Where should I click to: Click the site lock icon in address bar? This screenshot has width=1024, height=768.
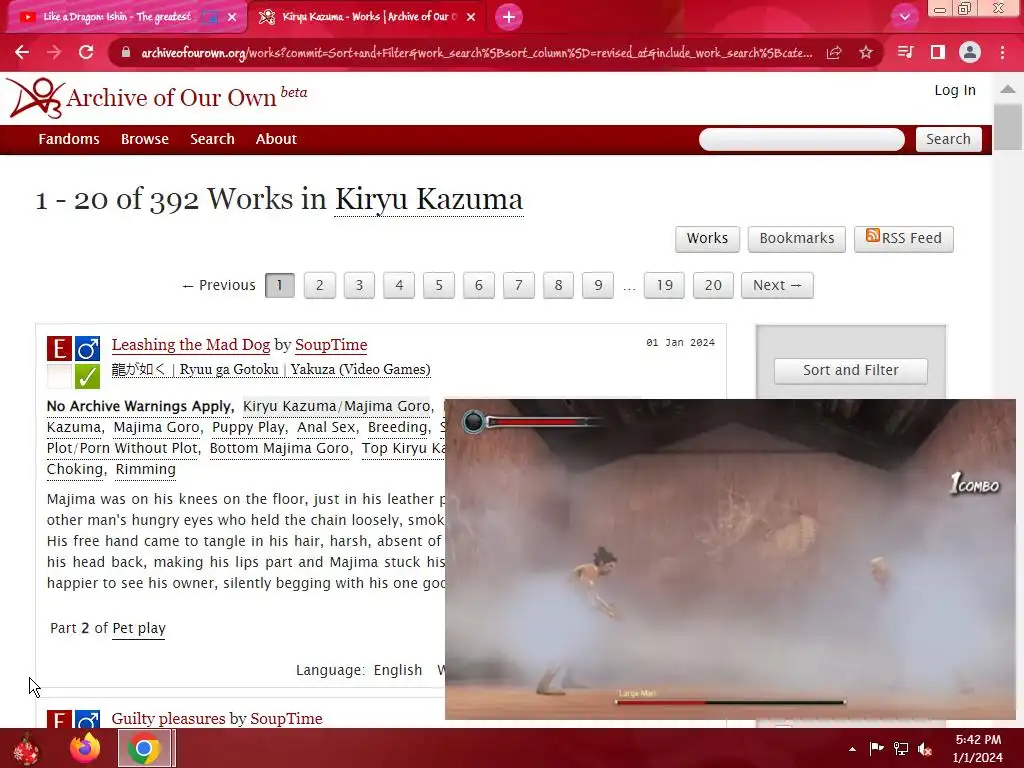click(126, 52)
